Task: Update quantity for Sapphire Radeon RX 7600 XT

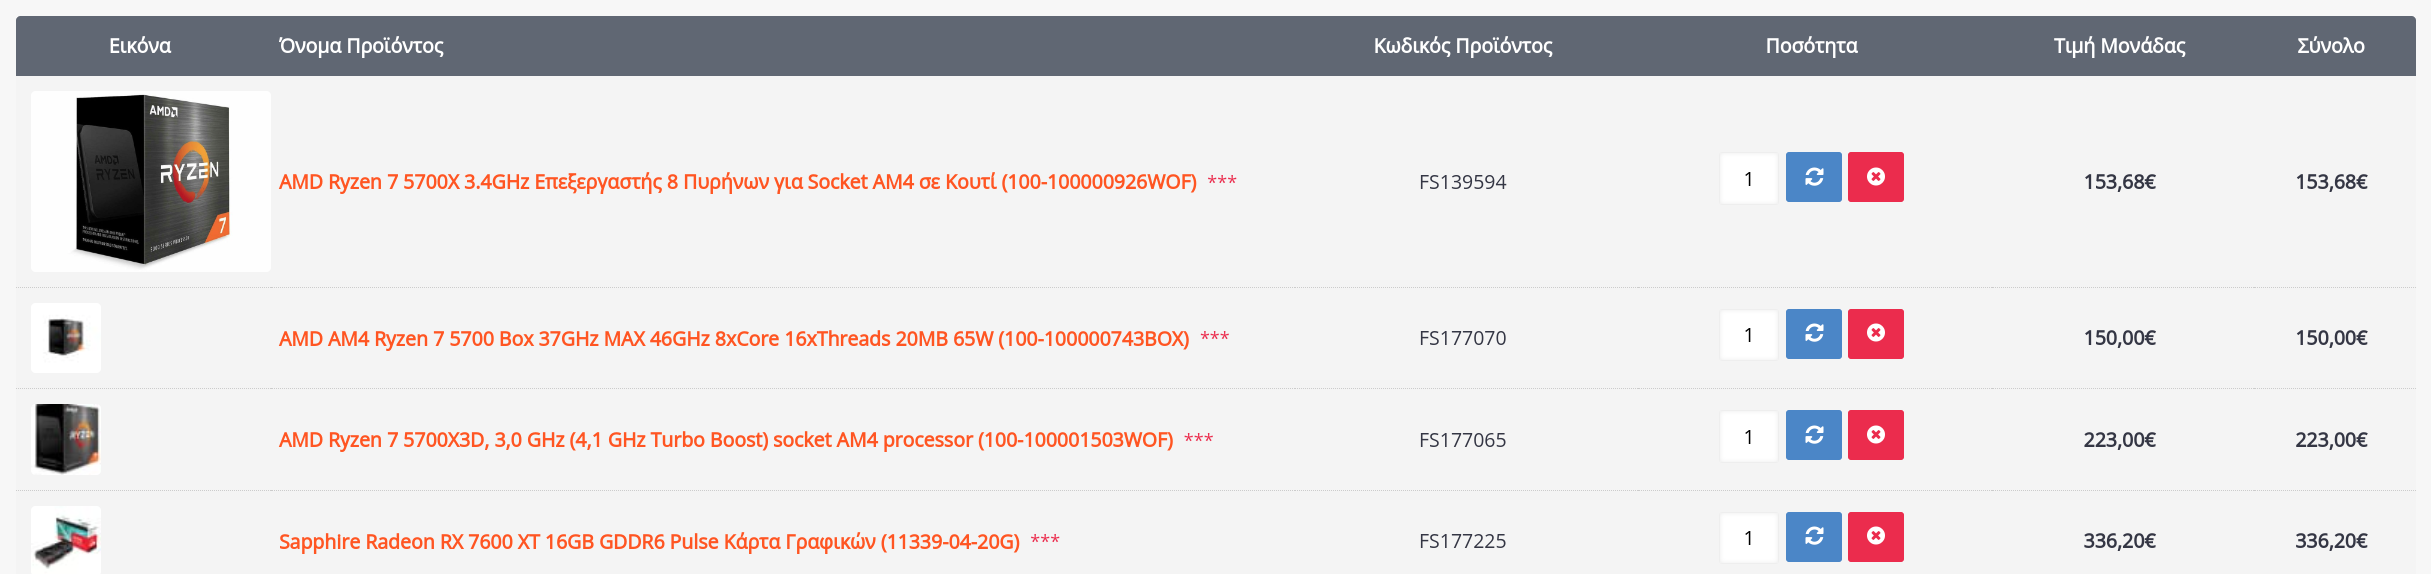Action: 1813,537
